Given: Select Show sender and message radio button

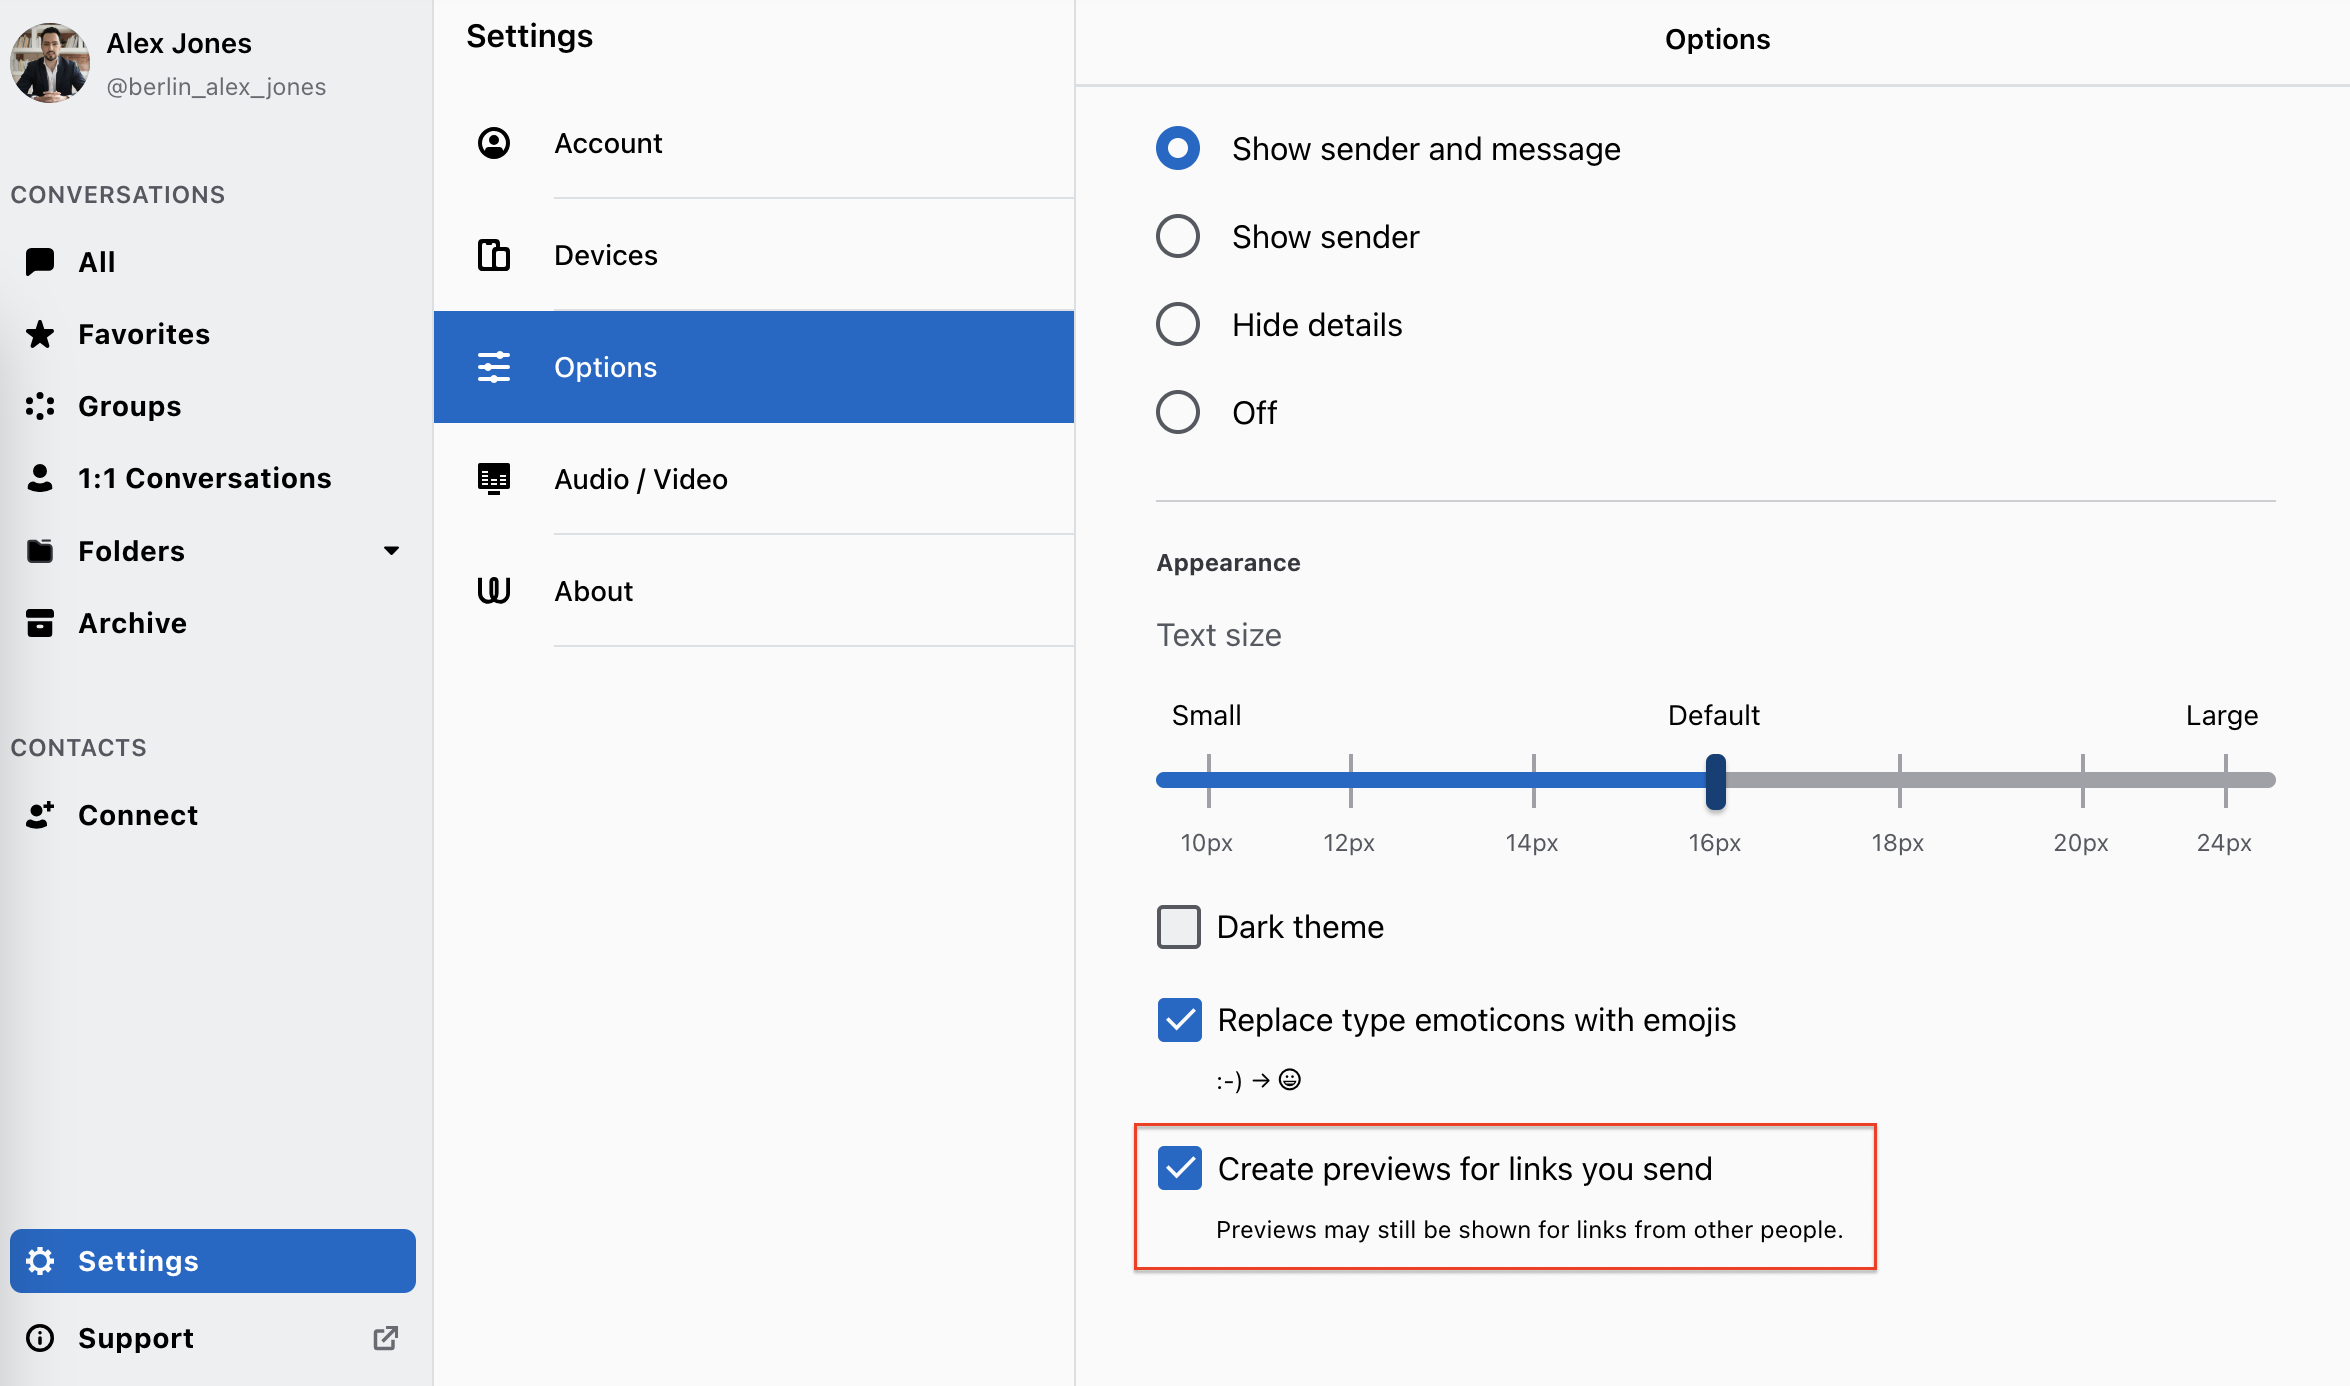Looking at the screenshot, I should [x=1178, y=148].
